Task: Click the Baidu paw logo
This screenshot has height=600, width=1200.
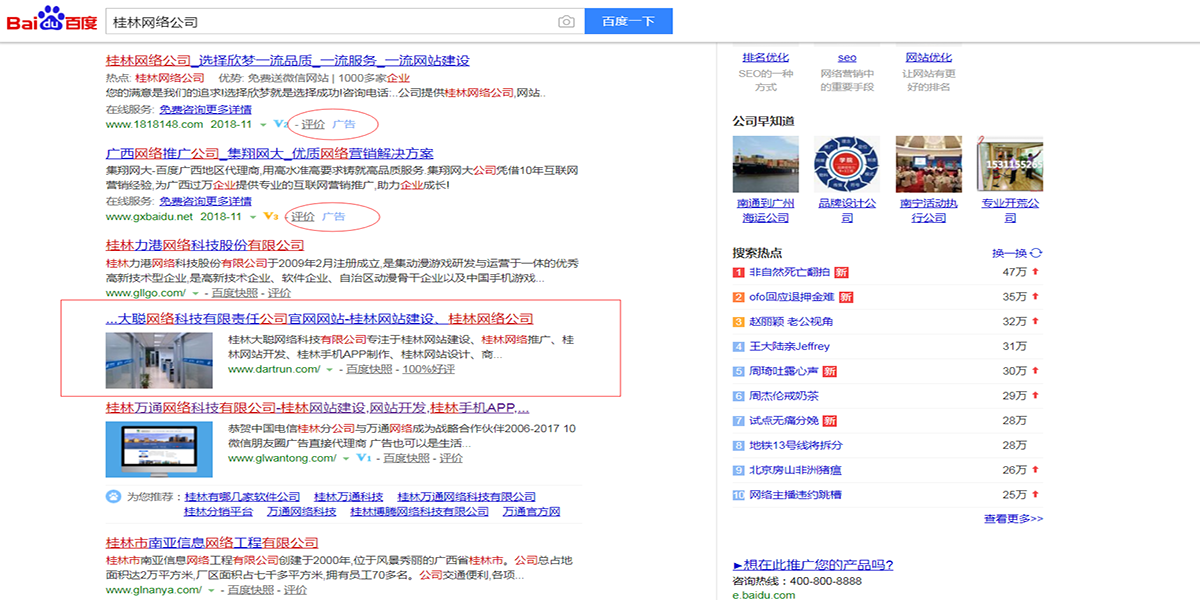Action: (52, 20)
